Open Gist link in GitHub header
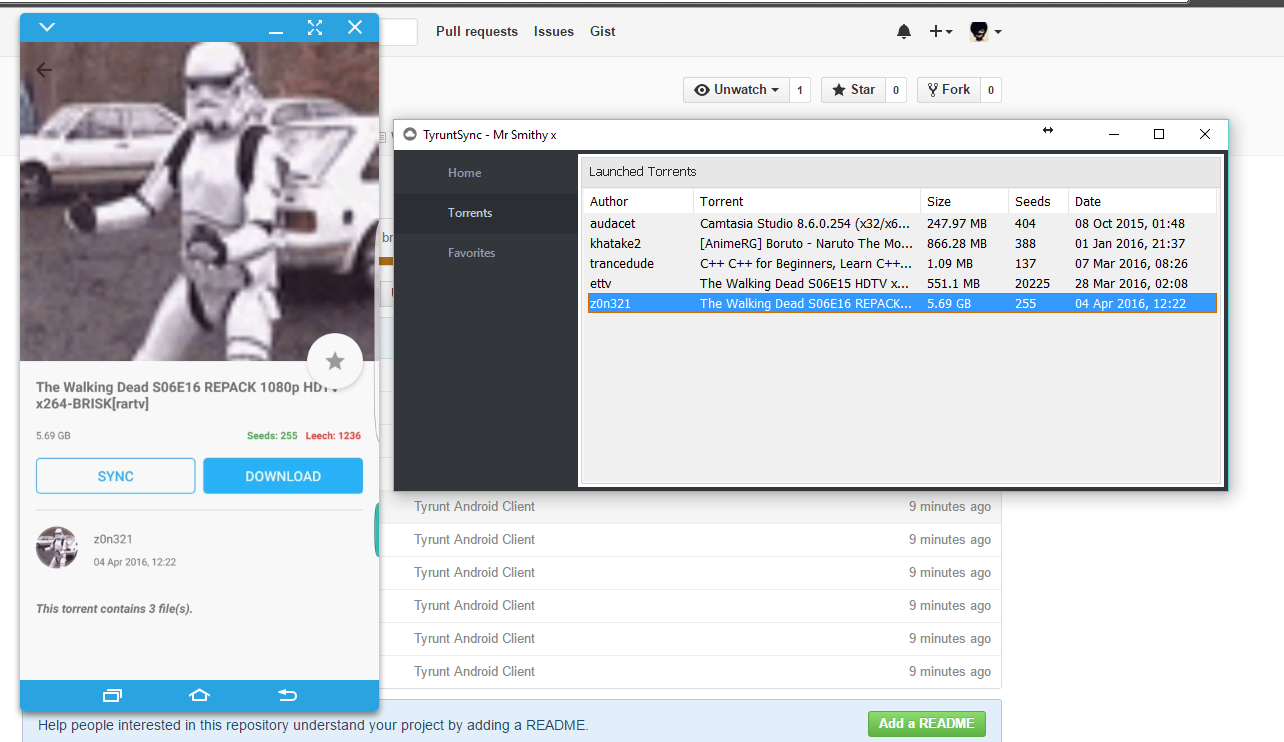This screenshot has width=1284, height=742. click(x=603, y=32)
